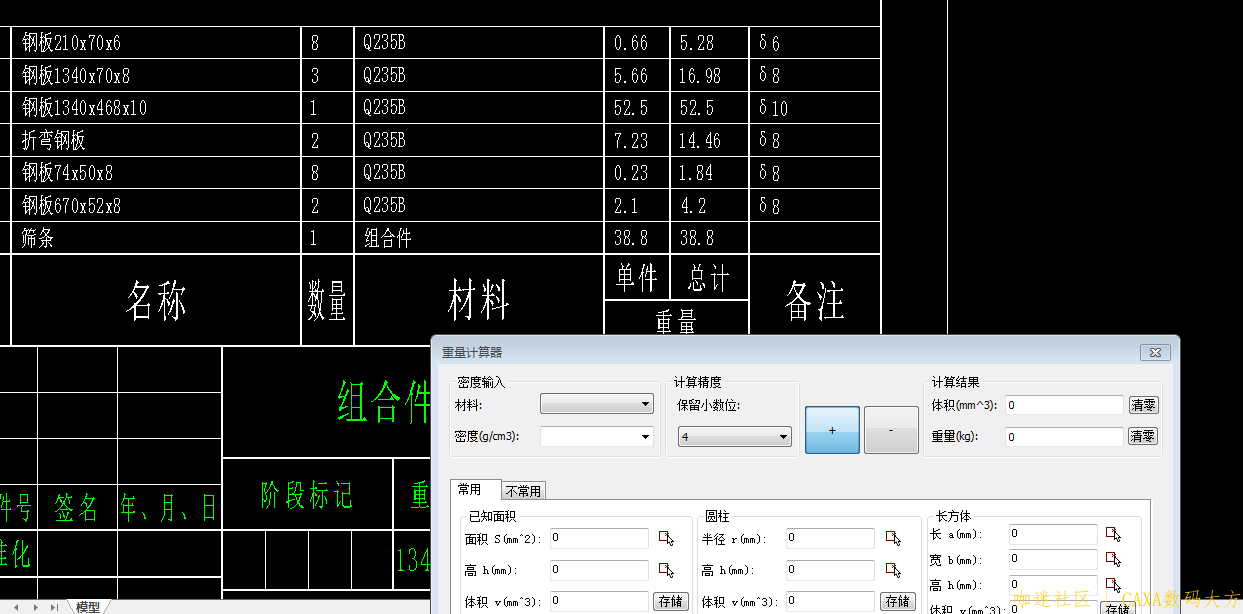Click 存储 under 长方体 volume
The image size is (1243, 614).
tap(1116, 608)
